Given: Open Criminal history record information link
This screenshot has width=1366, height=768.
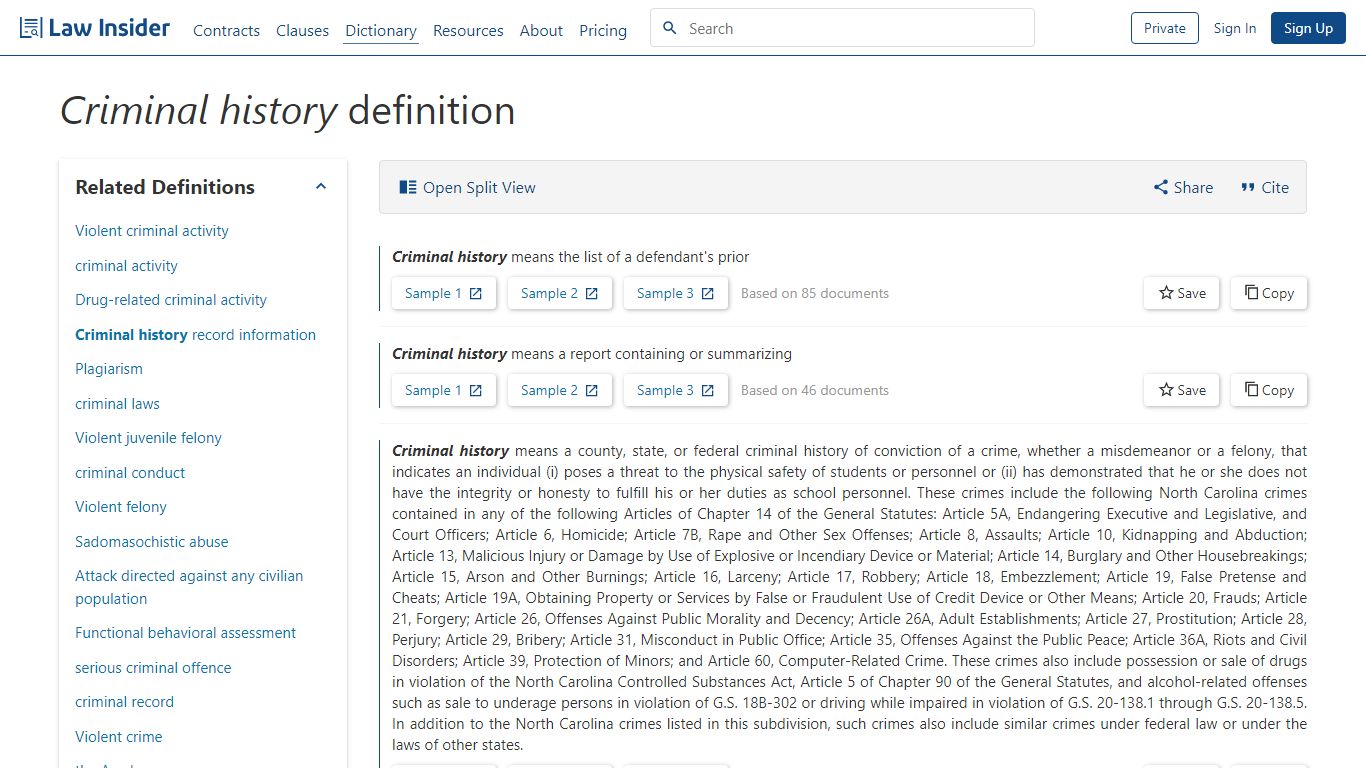Looking at the screenshot, I should [195, 335].
